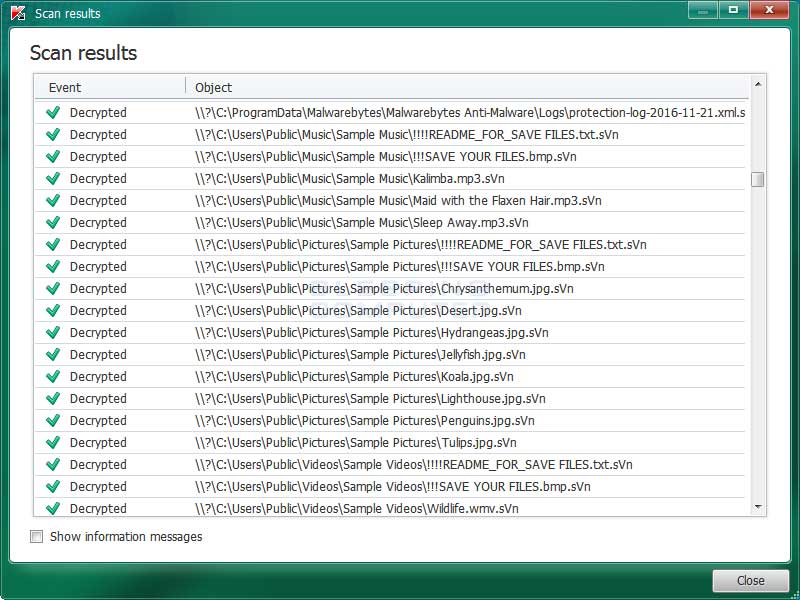
Task: Click green checkmark beside Hydrangeas.jpg.sVn row
Action: [x=53, y=333]
